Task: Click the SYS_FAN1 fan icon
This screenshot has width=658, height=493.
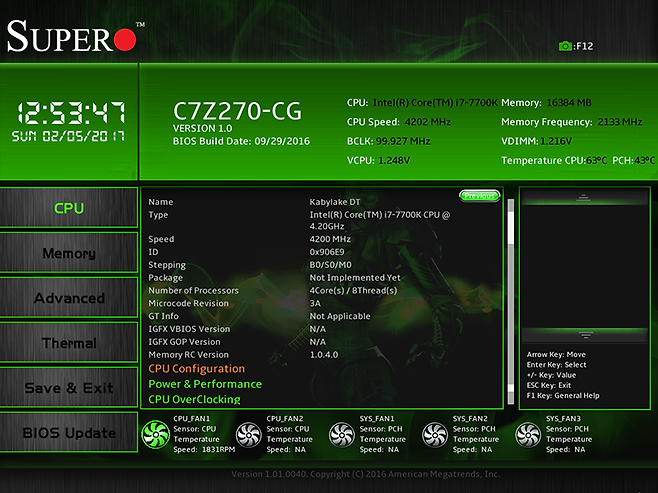Action: (342, 435)
